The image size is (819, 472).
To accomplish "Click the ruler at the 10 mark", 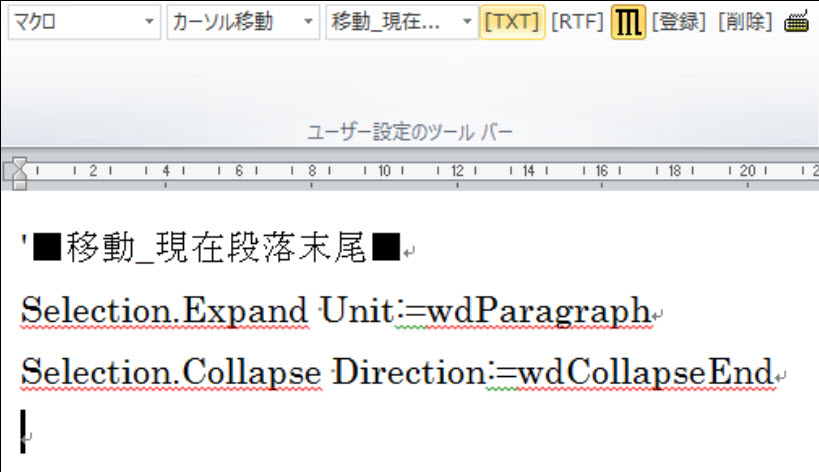I will click(384, 171).
